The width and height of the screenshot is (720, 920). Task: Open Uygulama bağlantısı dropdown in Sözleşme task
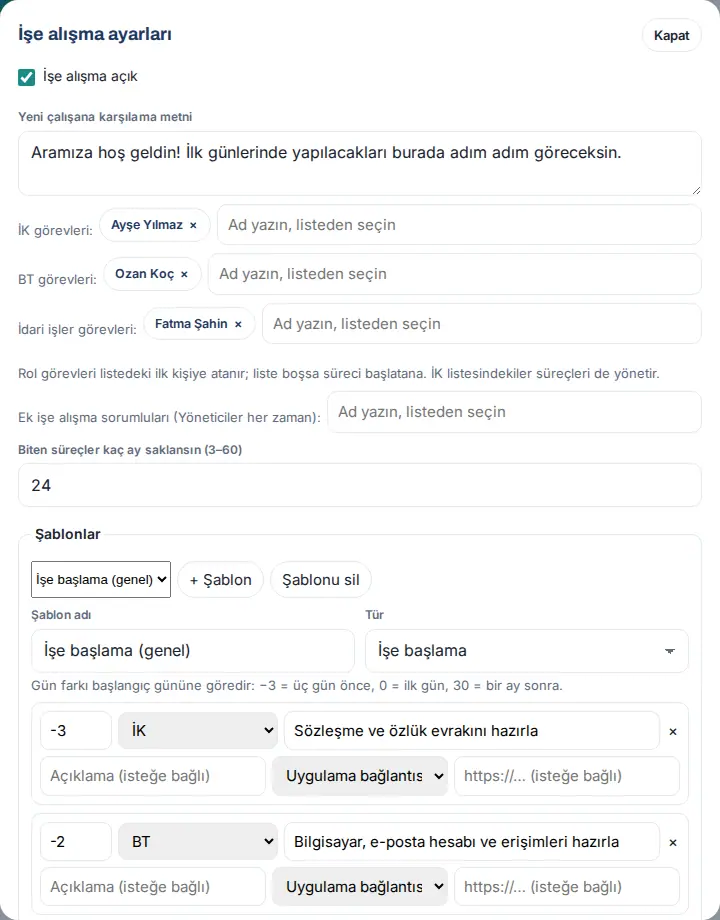(x=360, y=776)
